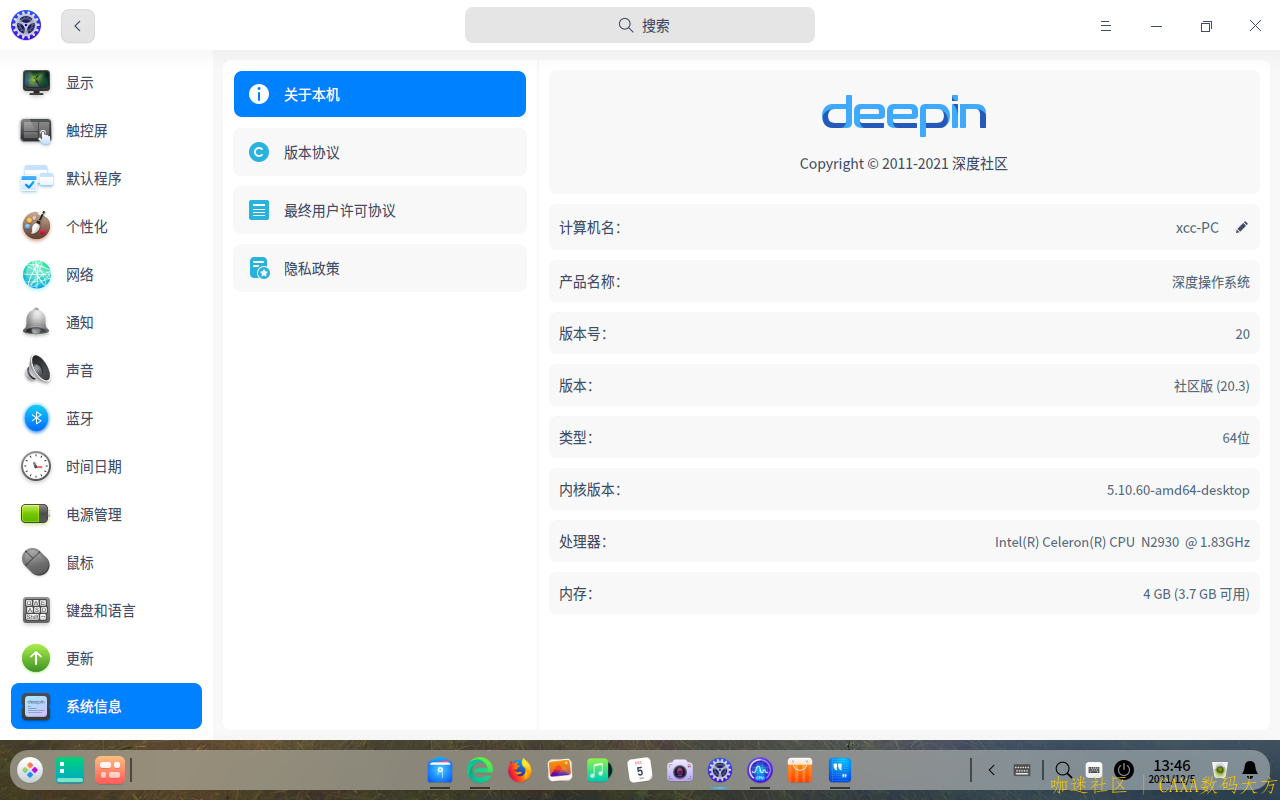The width and height of the screenshot is (1280, 800).
Task: Click the processor value Intel(R) Celeron(R) CPU N2930
Action: pos(1122,542)
